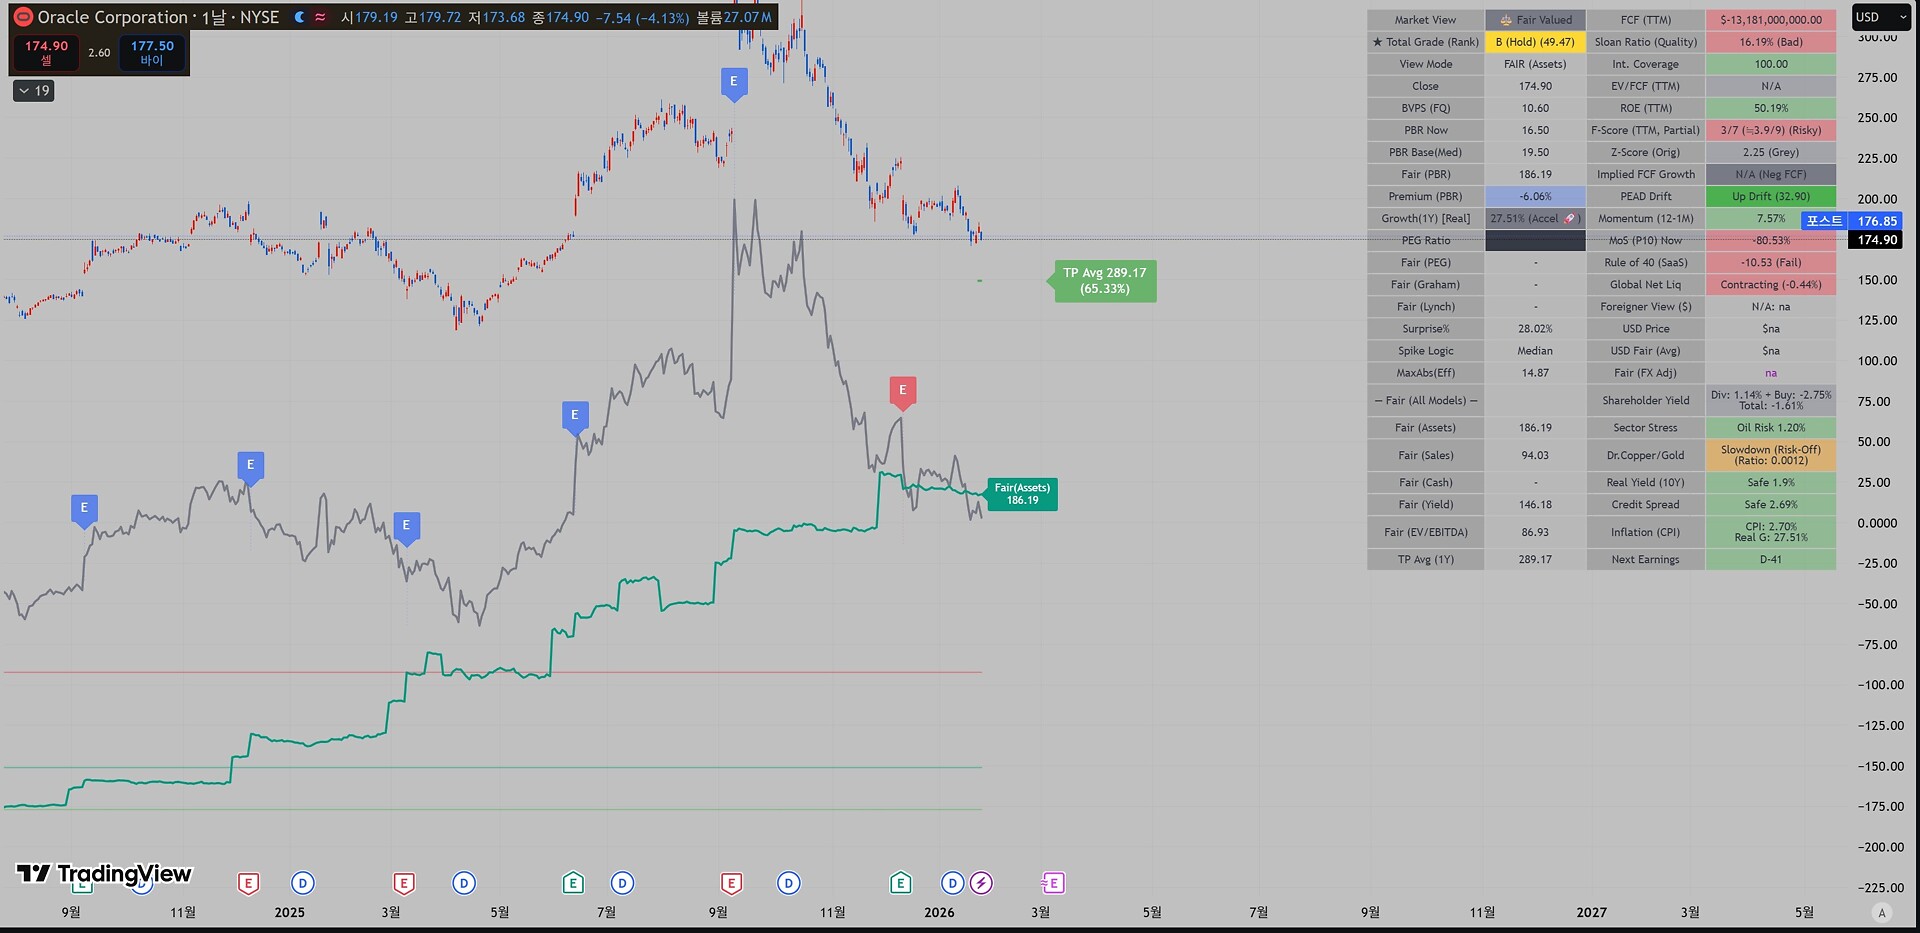This screenshot has width=1920, height=933.
Task: Click the '94.03' Fair (Sales) cell
Action: point(1535,455)
